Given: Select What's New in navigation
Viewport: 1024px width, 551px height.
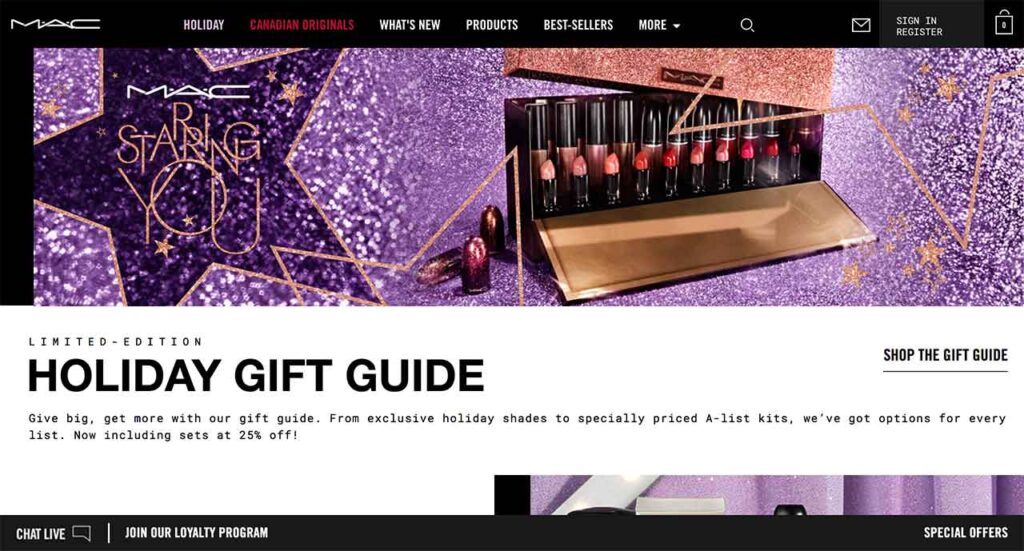Looking at the screenshot, I should (x=409, y=25).
